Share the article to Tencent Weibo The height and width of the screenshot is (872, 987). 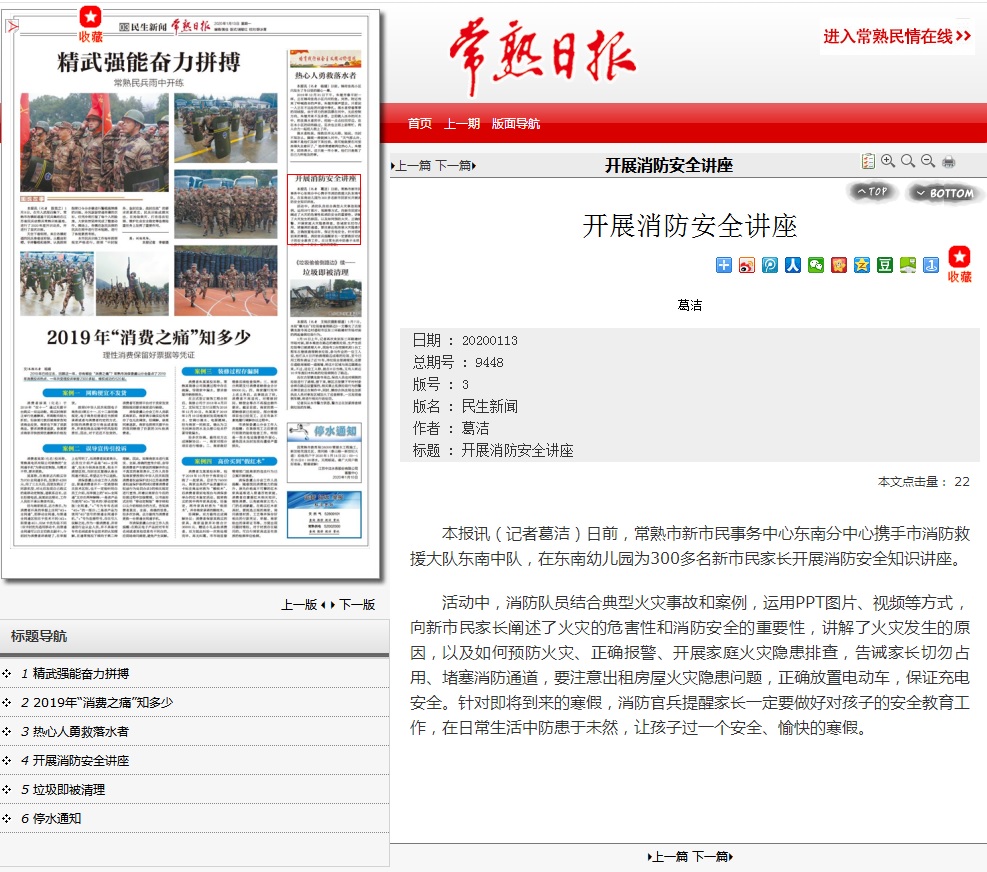(x=770, y=265)
